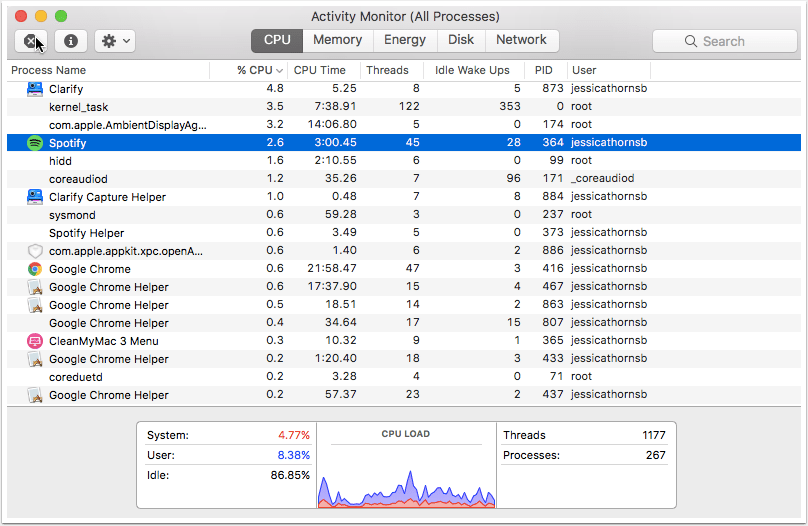This screenshot has height=526, width=808.
Task: Select the coreaudiod process row
Action: 404,179
